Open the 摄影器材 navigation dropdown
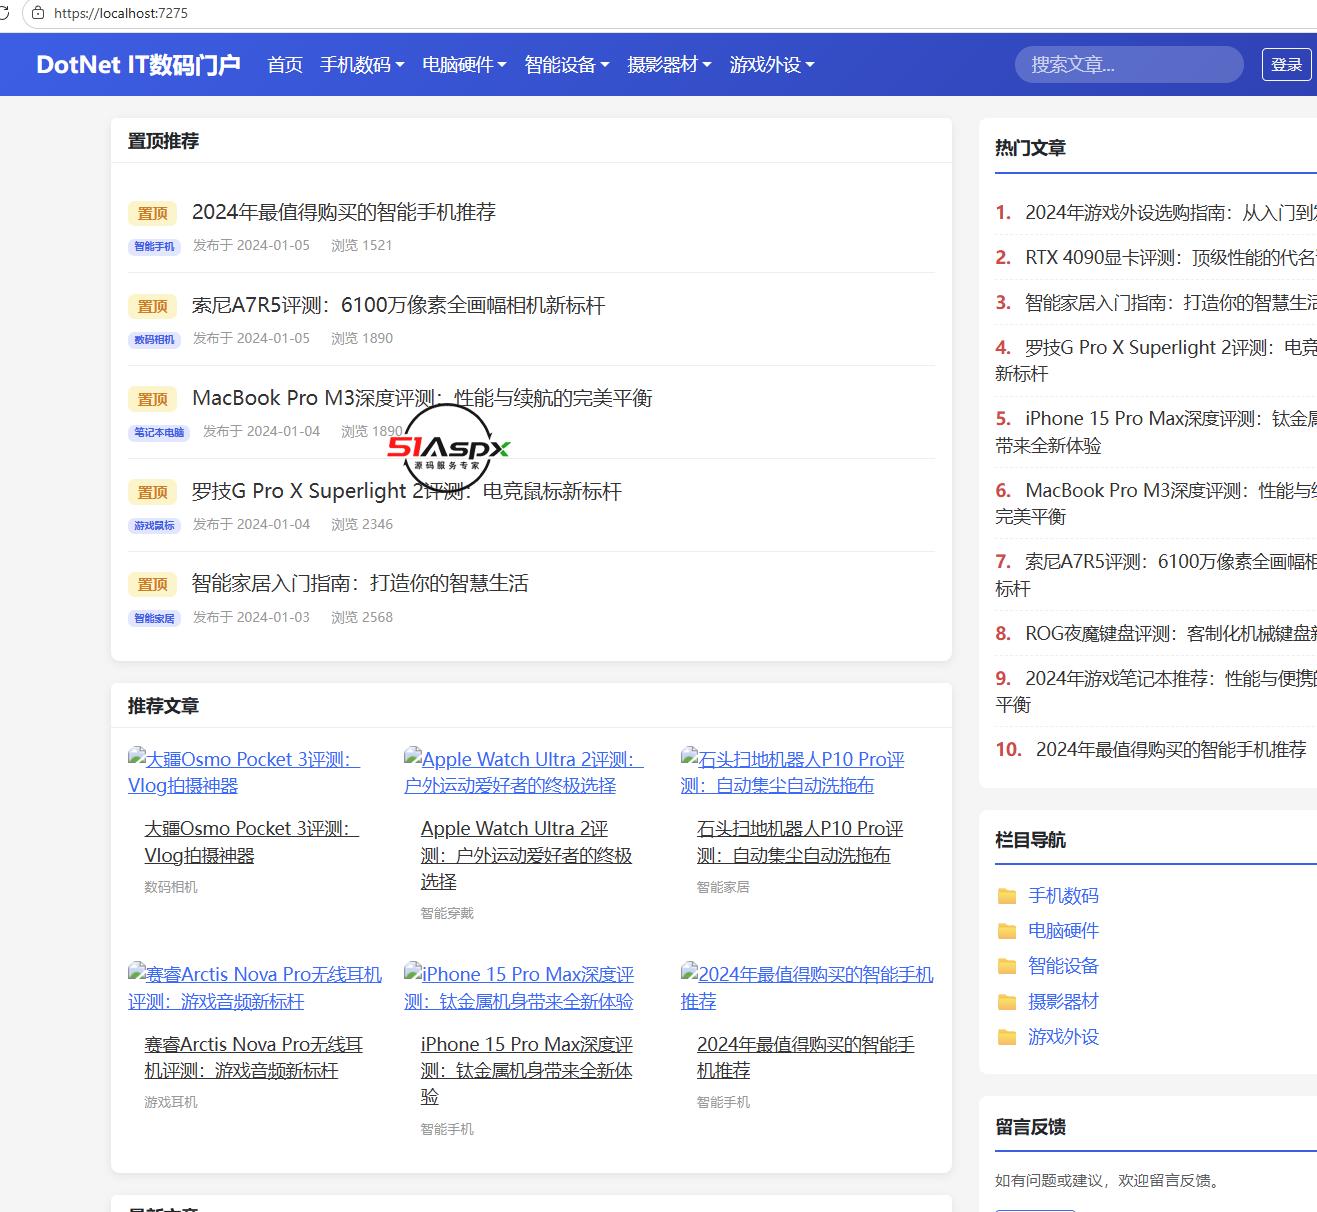Screen dimensions: 1317x1212 pyautogui.click(x=669, y=65)
